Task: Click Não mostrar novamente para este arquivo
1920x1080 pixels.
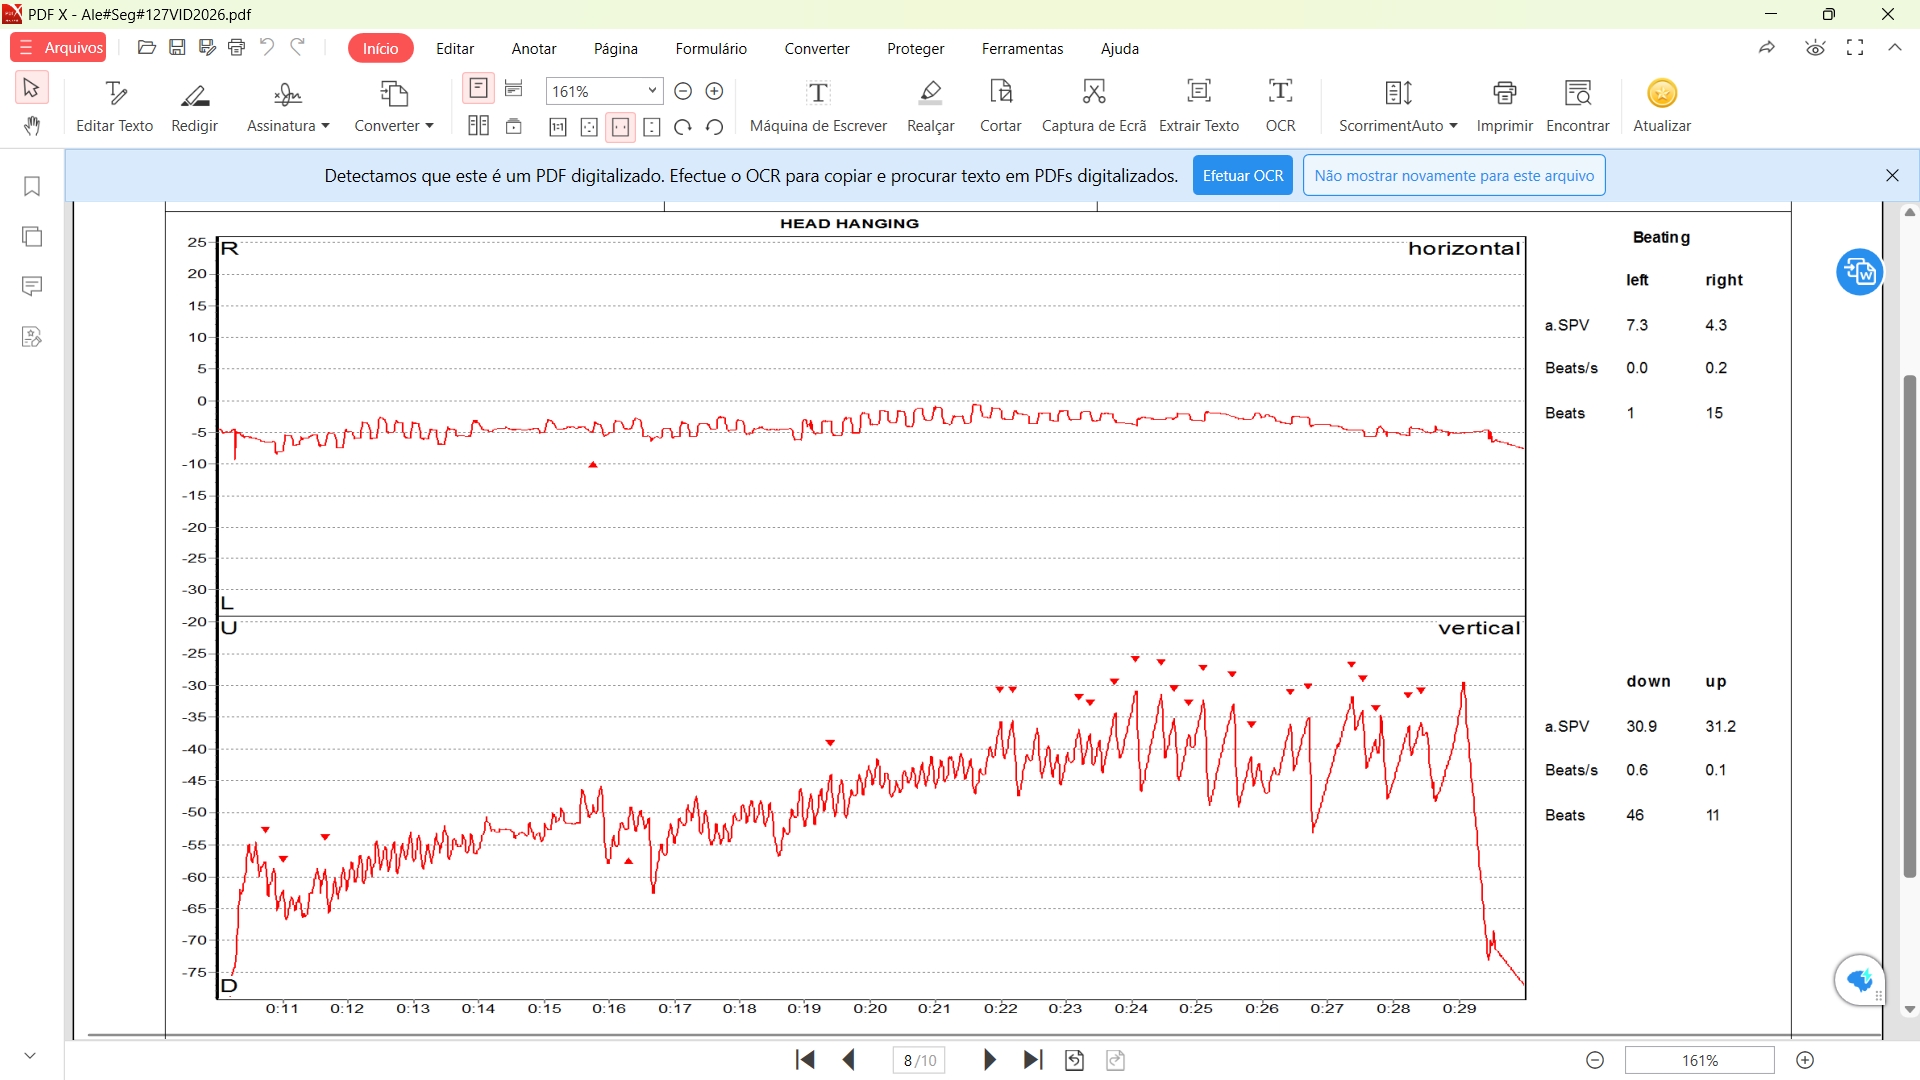Action: tap(1454, 175)
